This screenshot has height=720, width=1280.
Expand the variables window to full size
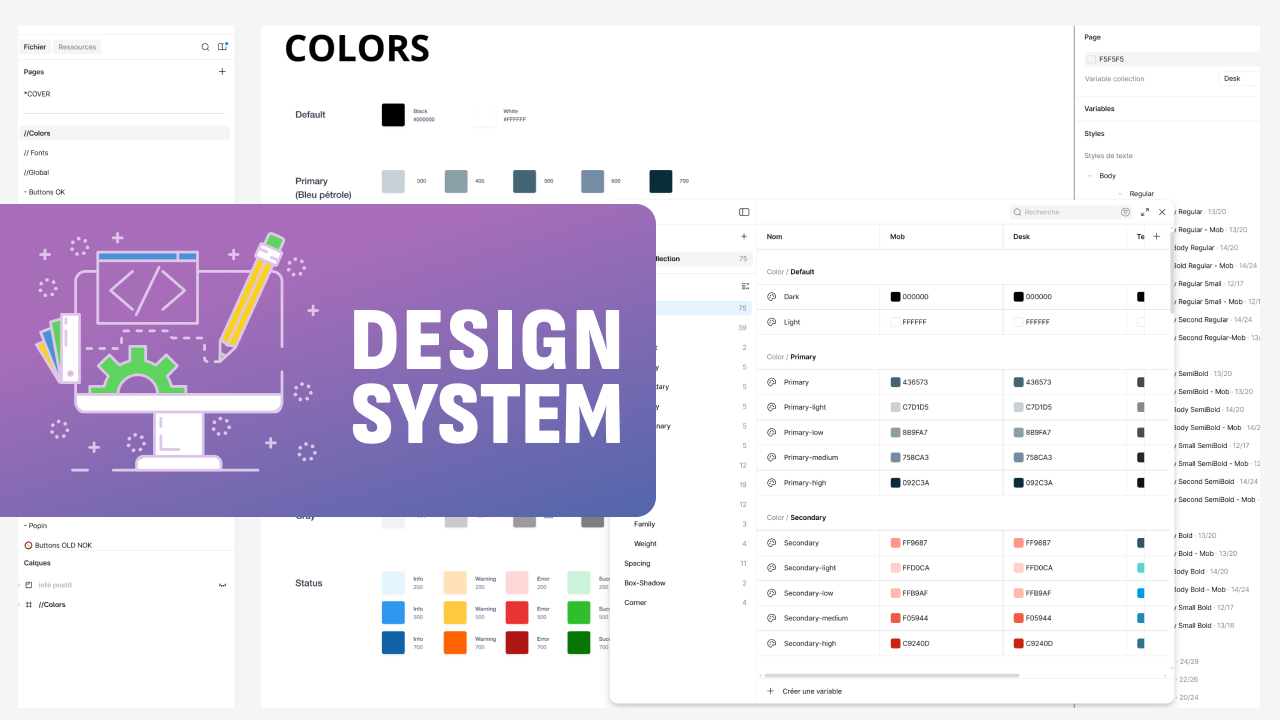click(x=1145, y=212)
